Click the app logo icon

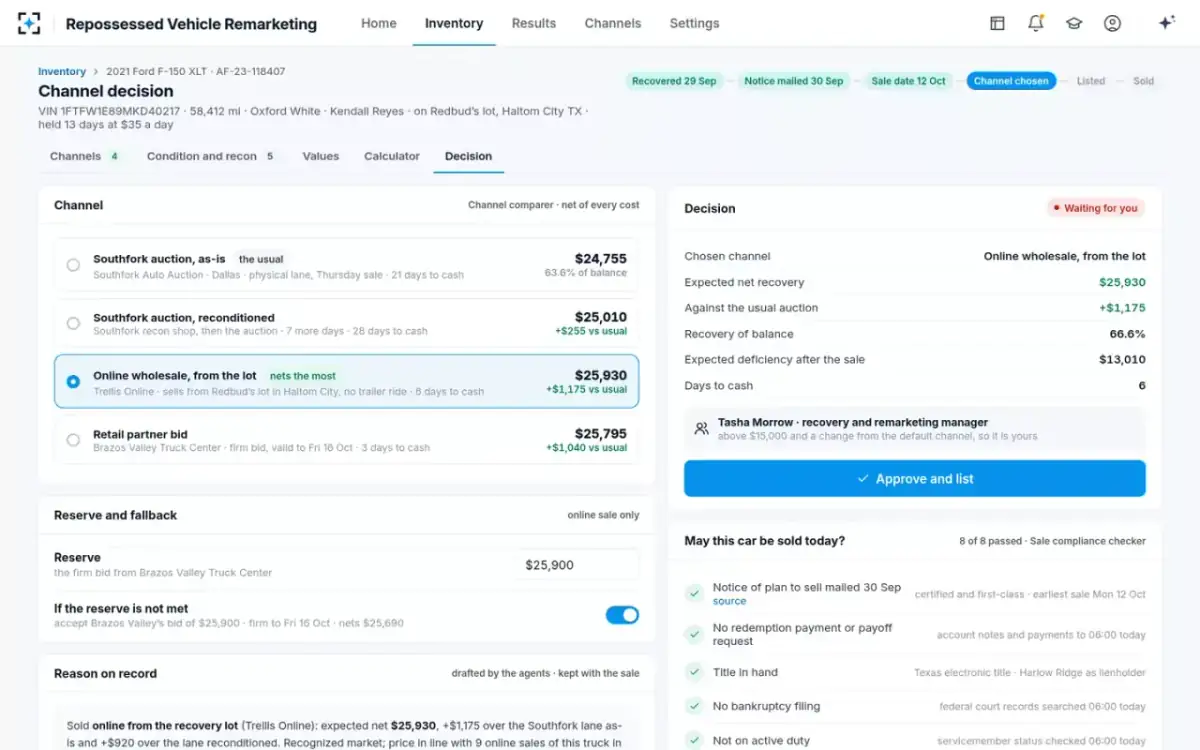click(30, 23)
